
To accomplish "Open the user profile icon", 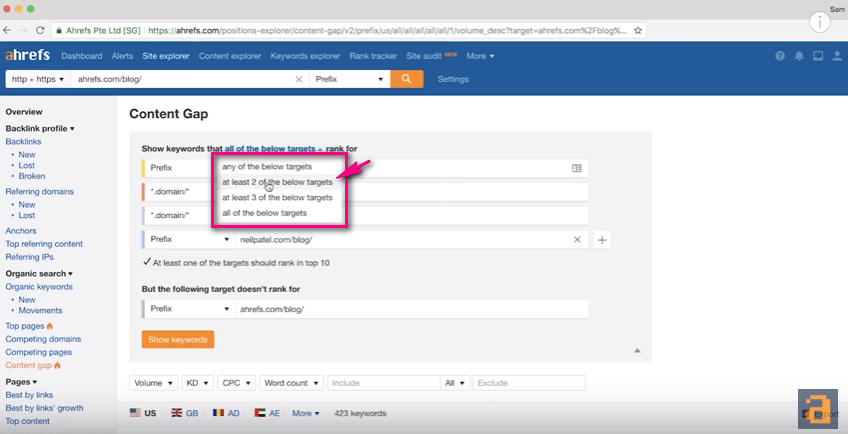I will point(837,56).
